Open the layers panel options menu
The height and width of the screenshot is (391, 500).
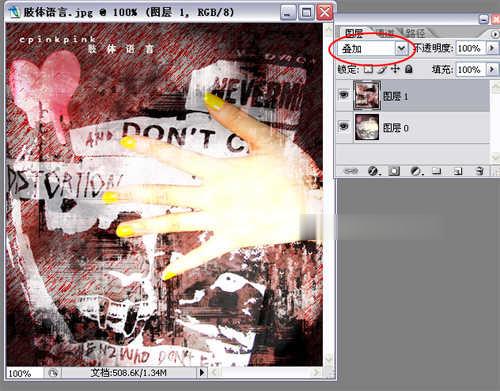pos(495,34)
